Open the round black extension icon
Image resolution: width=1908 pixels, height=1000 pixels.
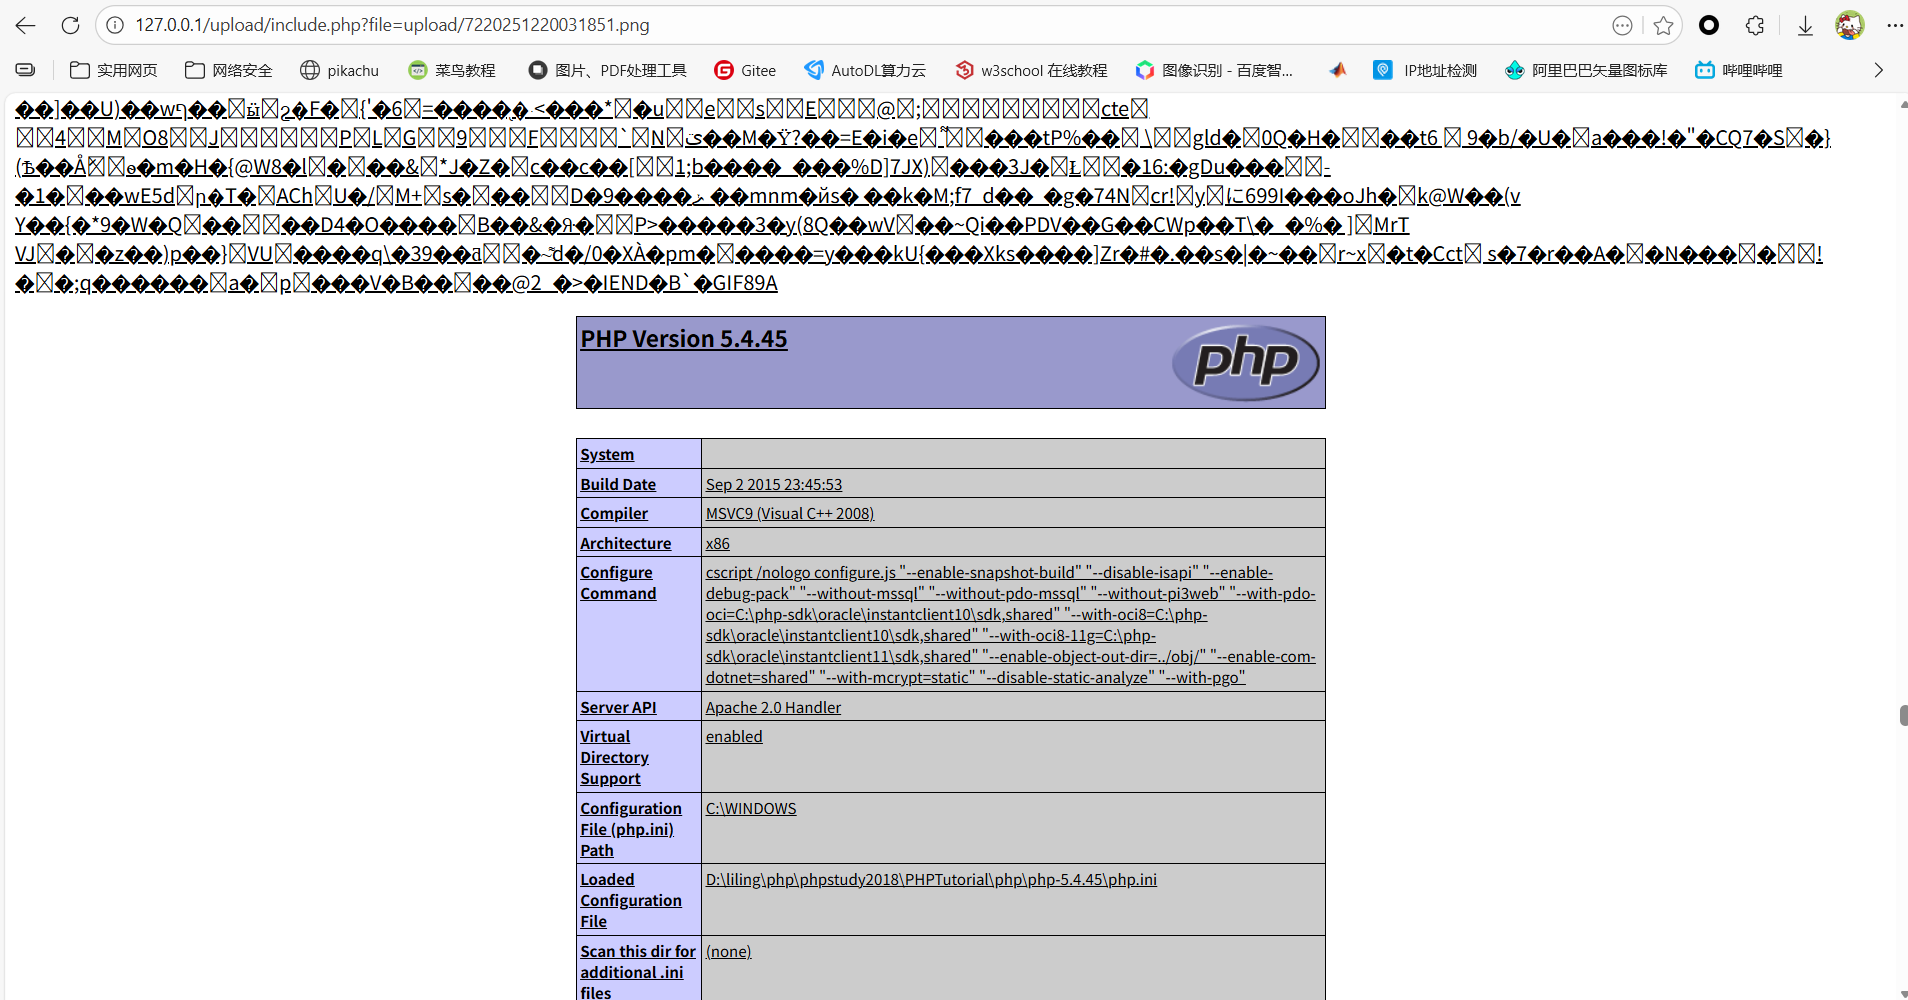(1709, 26)
